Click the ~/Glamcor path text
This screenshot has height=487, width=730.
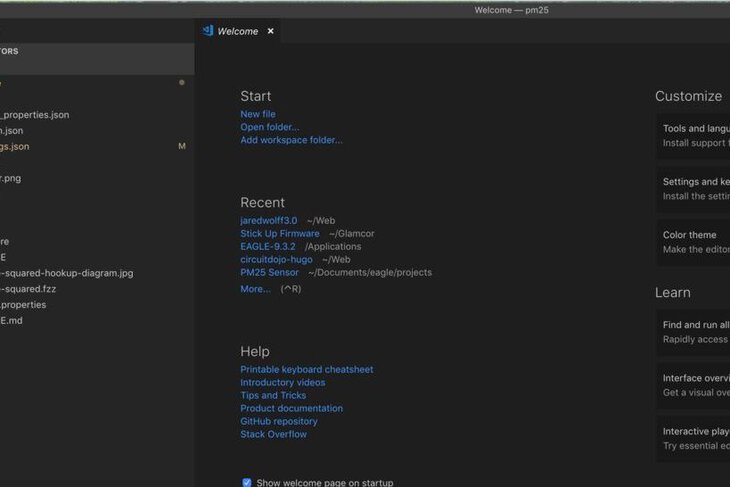[x=351, y=234]
